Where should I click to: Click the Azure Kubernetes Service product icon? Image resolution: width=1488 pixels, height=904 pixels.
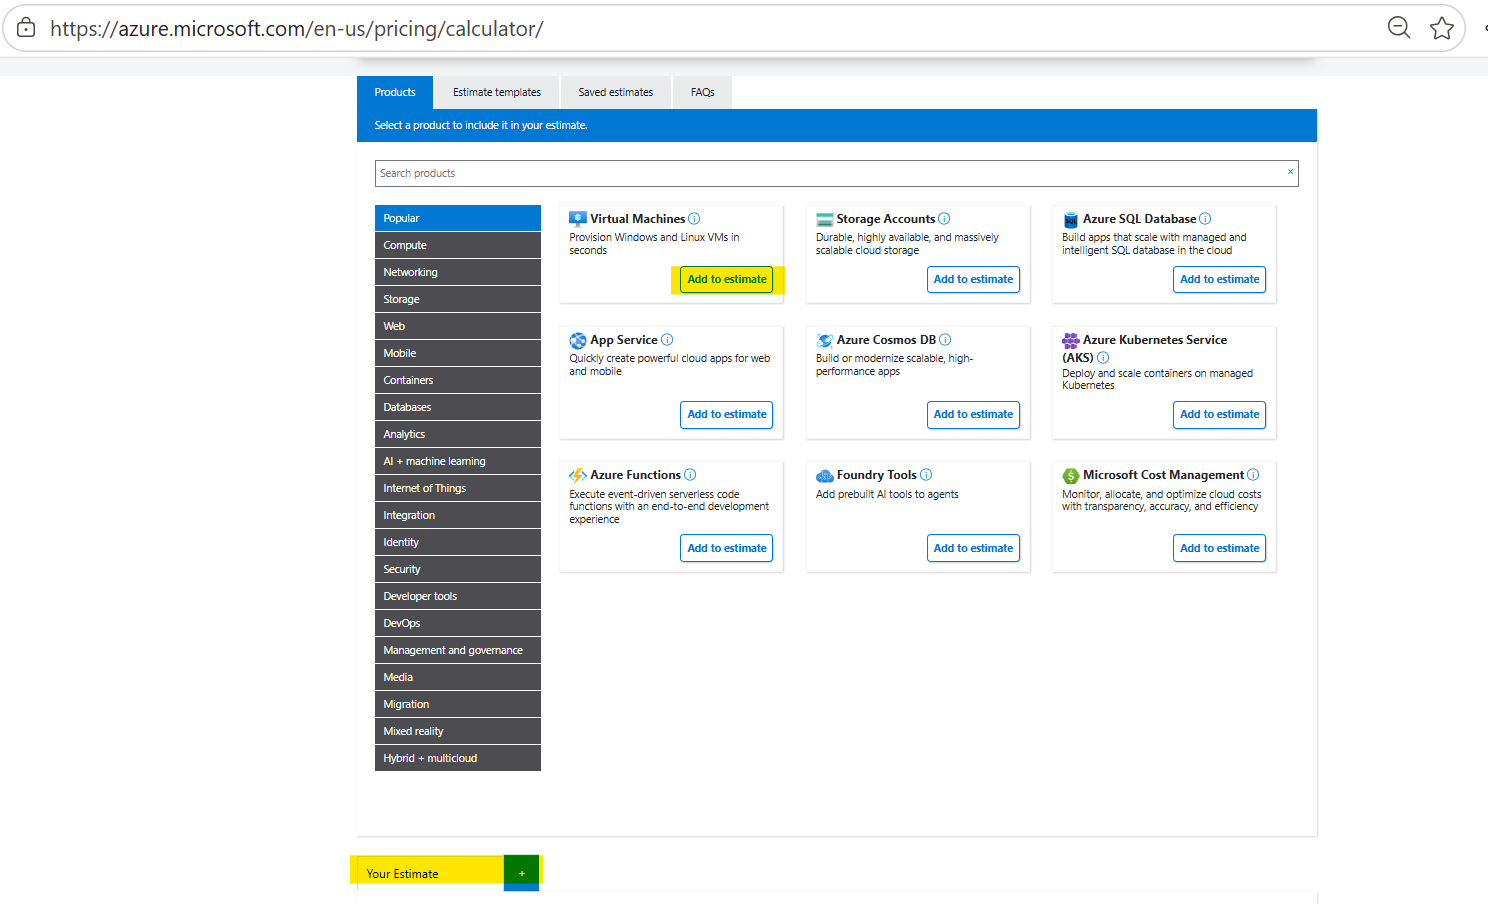click(x=1071, y=340)
